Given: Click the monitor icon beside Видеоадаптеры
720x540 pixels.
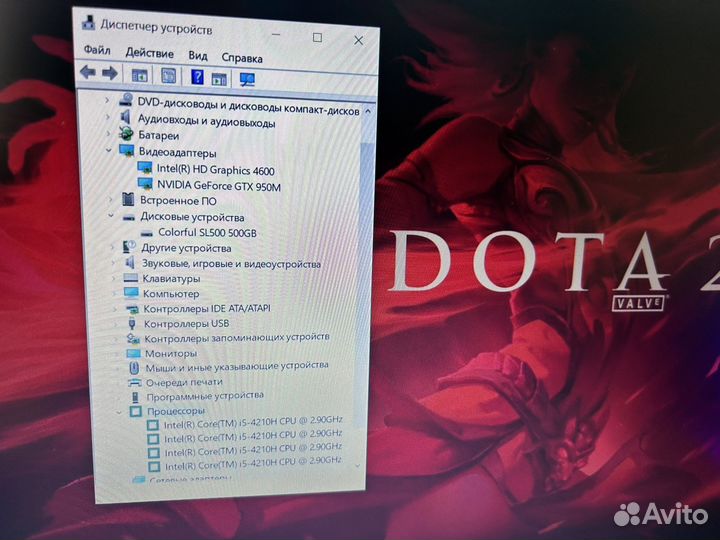Looking at the screenshot, I should (126, 150).
